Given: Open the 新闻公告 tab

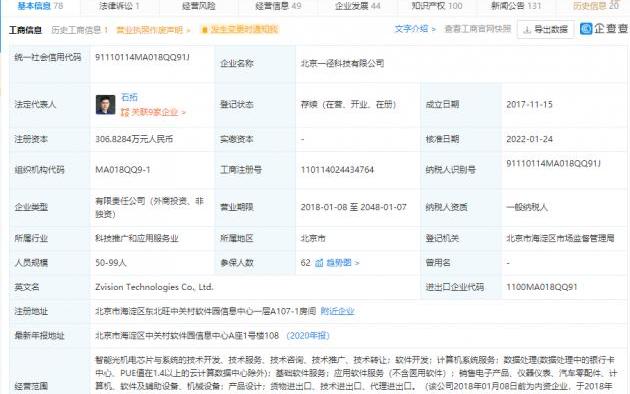Looking at the screenshot, I should (x=516, y=6).
